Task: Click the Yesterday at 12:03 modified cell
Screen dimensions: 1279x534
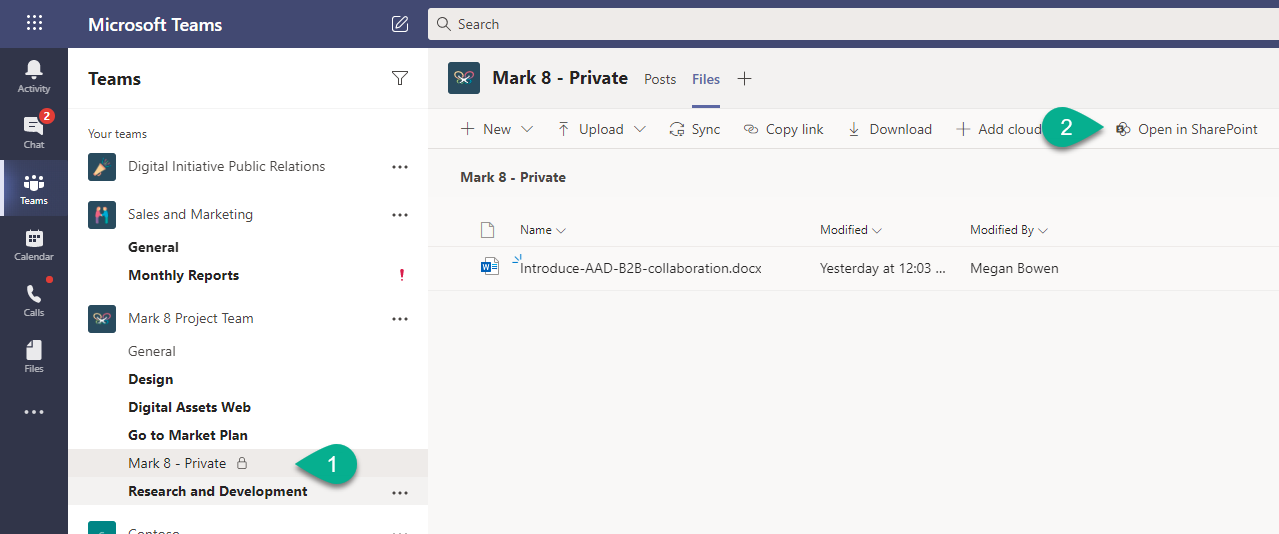Action: pos(882,268)
